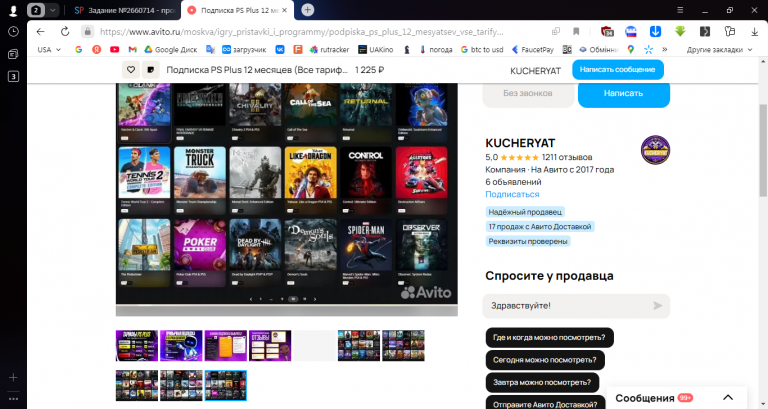The width and height of the screenshot is (768, 409).
Task: Reload the Avito page
Action: (x=65, y=31)
